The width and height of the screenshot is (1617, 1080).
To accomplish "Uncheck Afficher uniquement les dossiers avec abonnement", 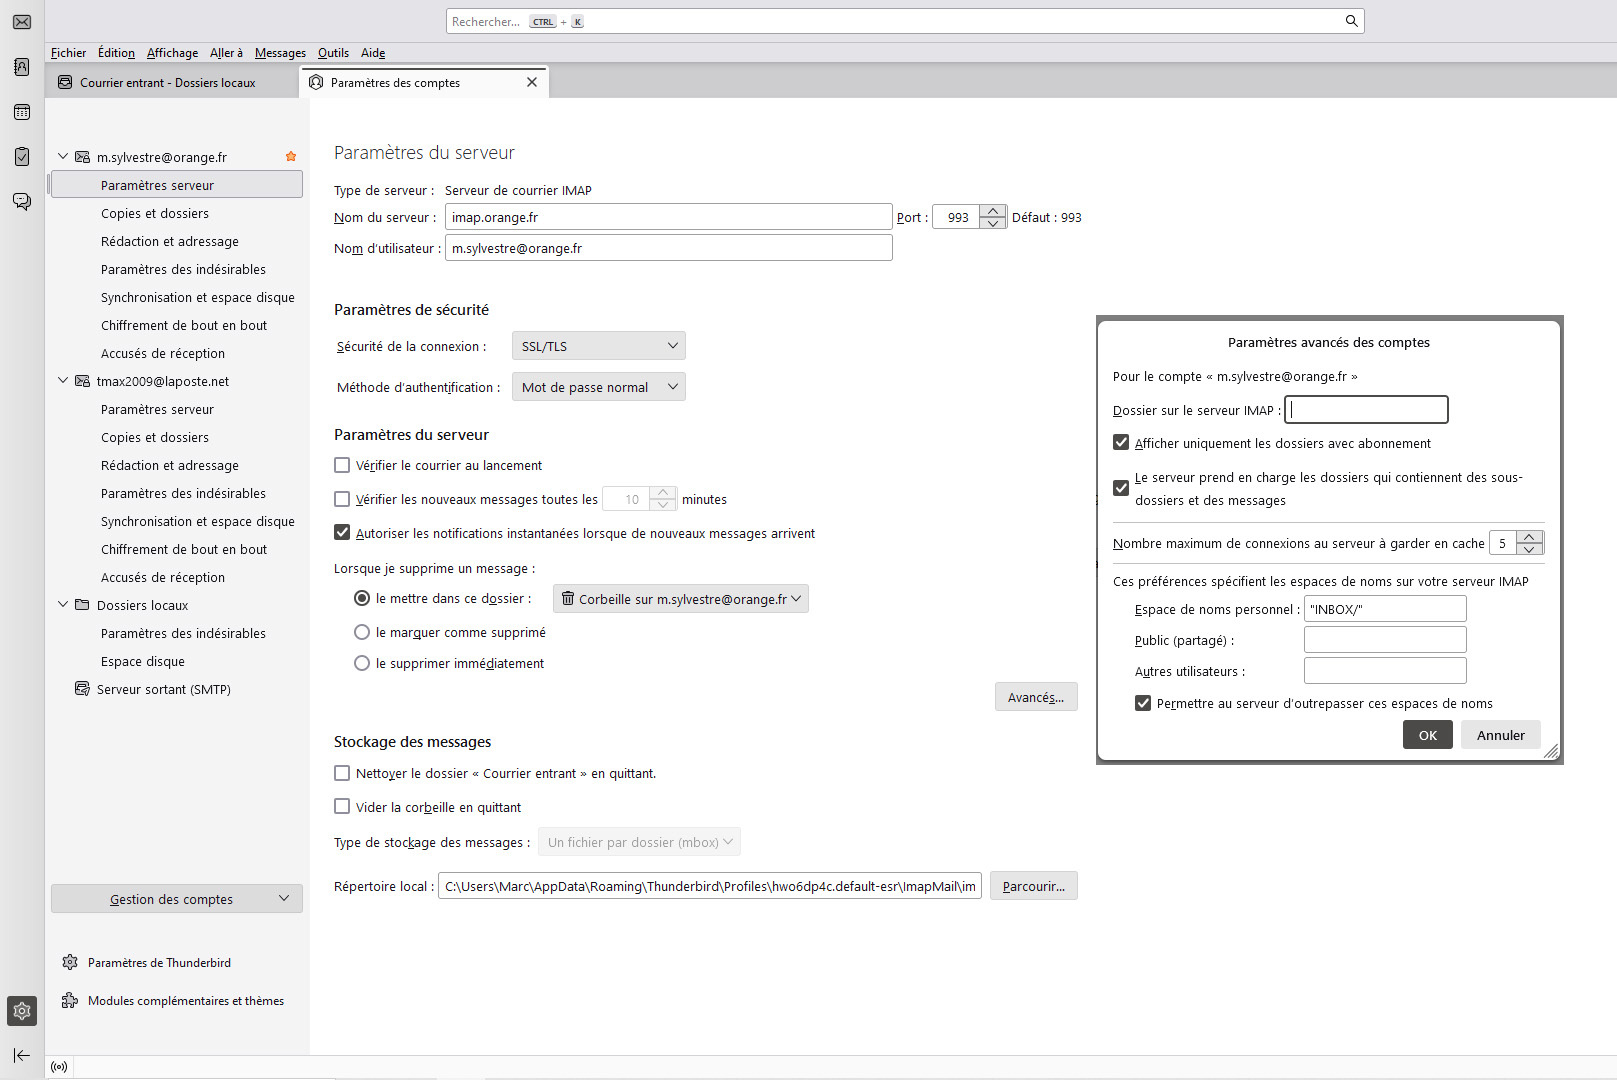I will tap(1121, 443).
